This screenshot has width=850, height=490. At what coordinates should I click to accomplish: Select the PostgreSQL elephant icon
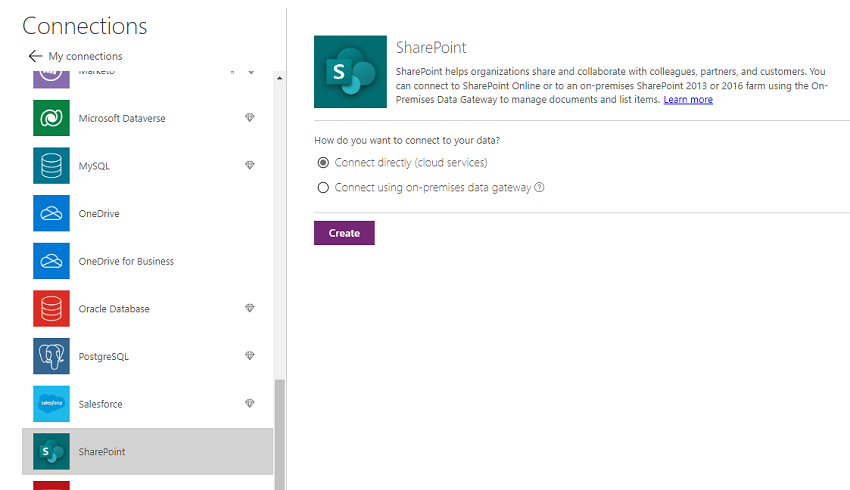[51, 357]
